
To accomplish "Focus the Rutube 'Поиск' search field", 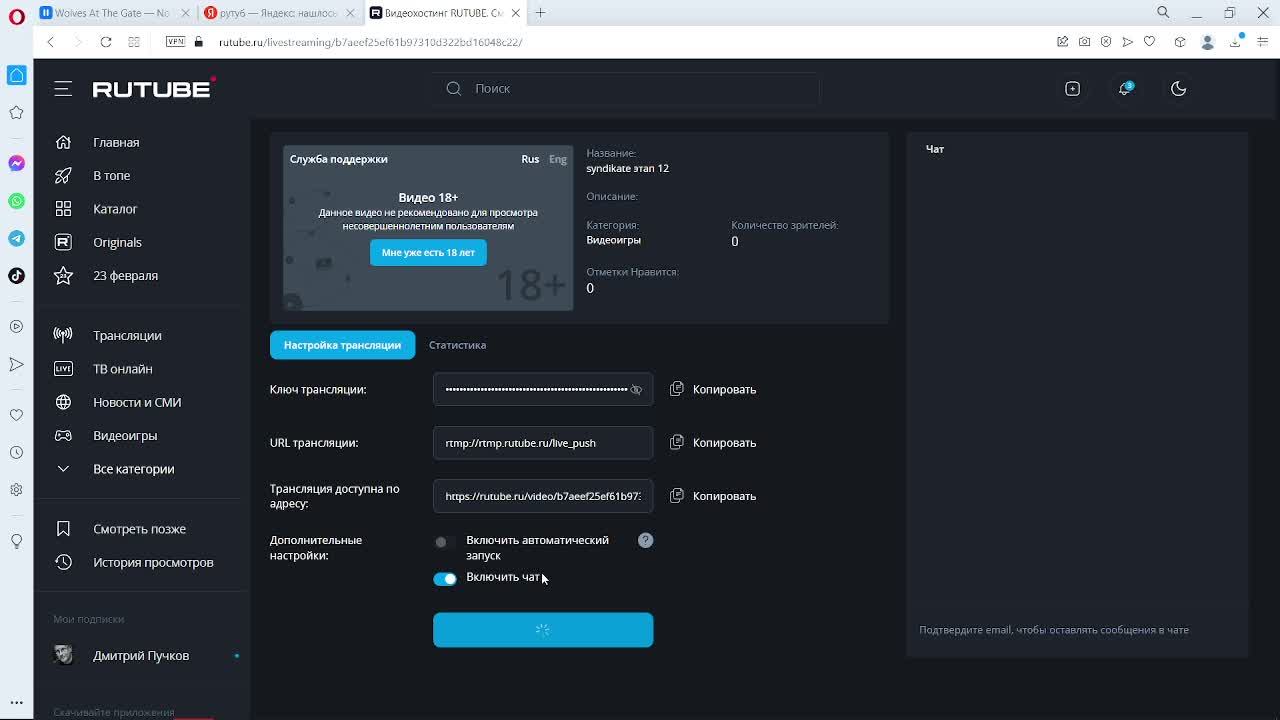I will tap(627, 89).
